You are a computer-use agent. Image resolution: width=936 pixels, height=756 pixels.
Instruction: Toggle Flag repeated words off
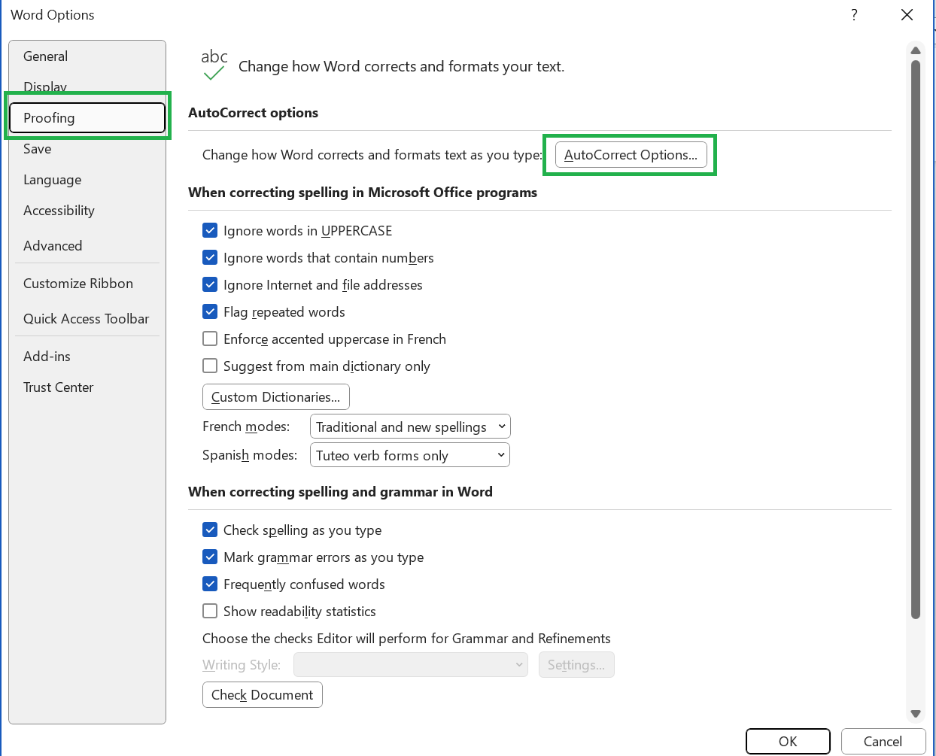click(x=210, y=311)
